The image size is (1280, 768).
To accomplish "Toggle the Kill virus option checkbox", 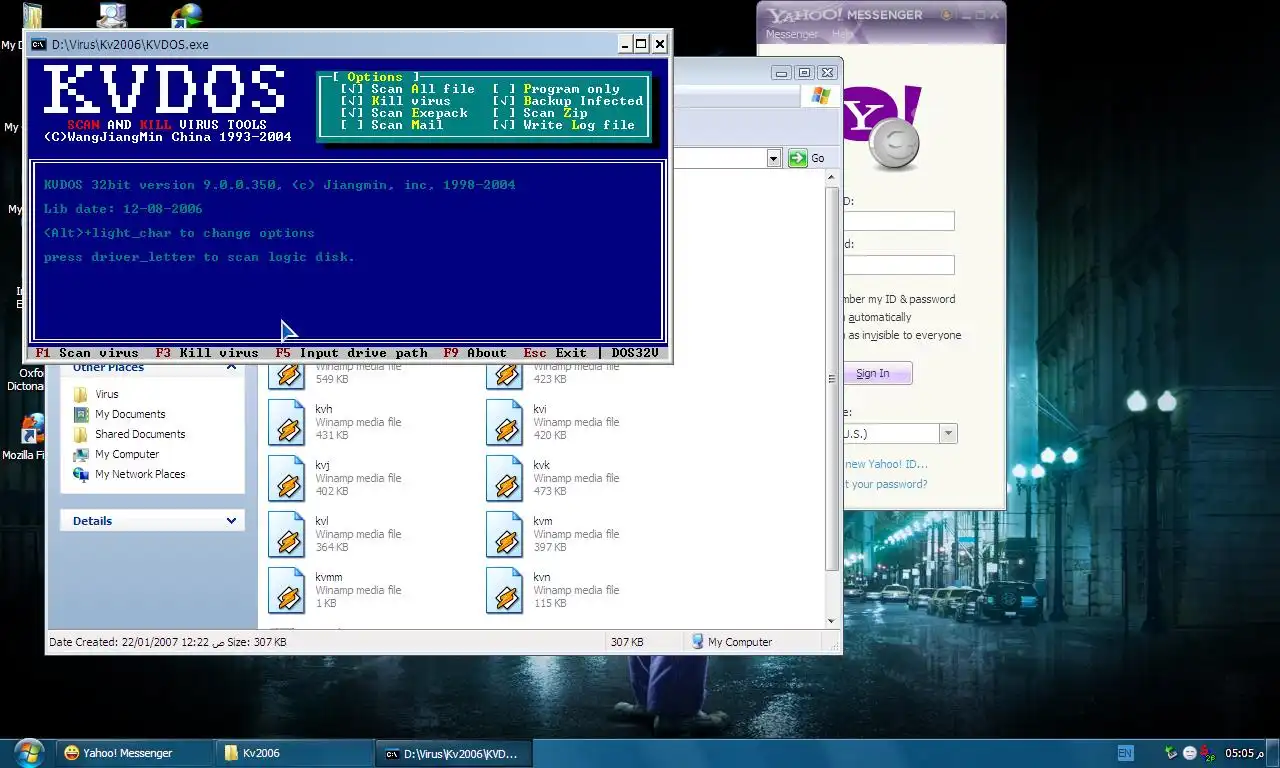I will [x=351, y=101].
